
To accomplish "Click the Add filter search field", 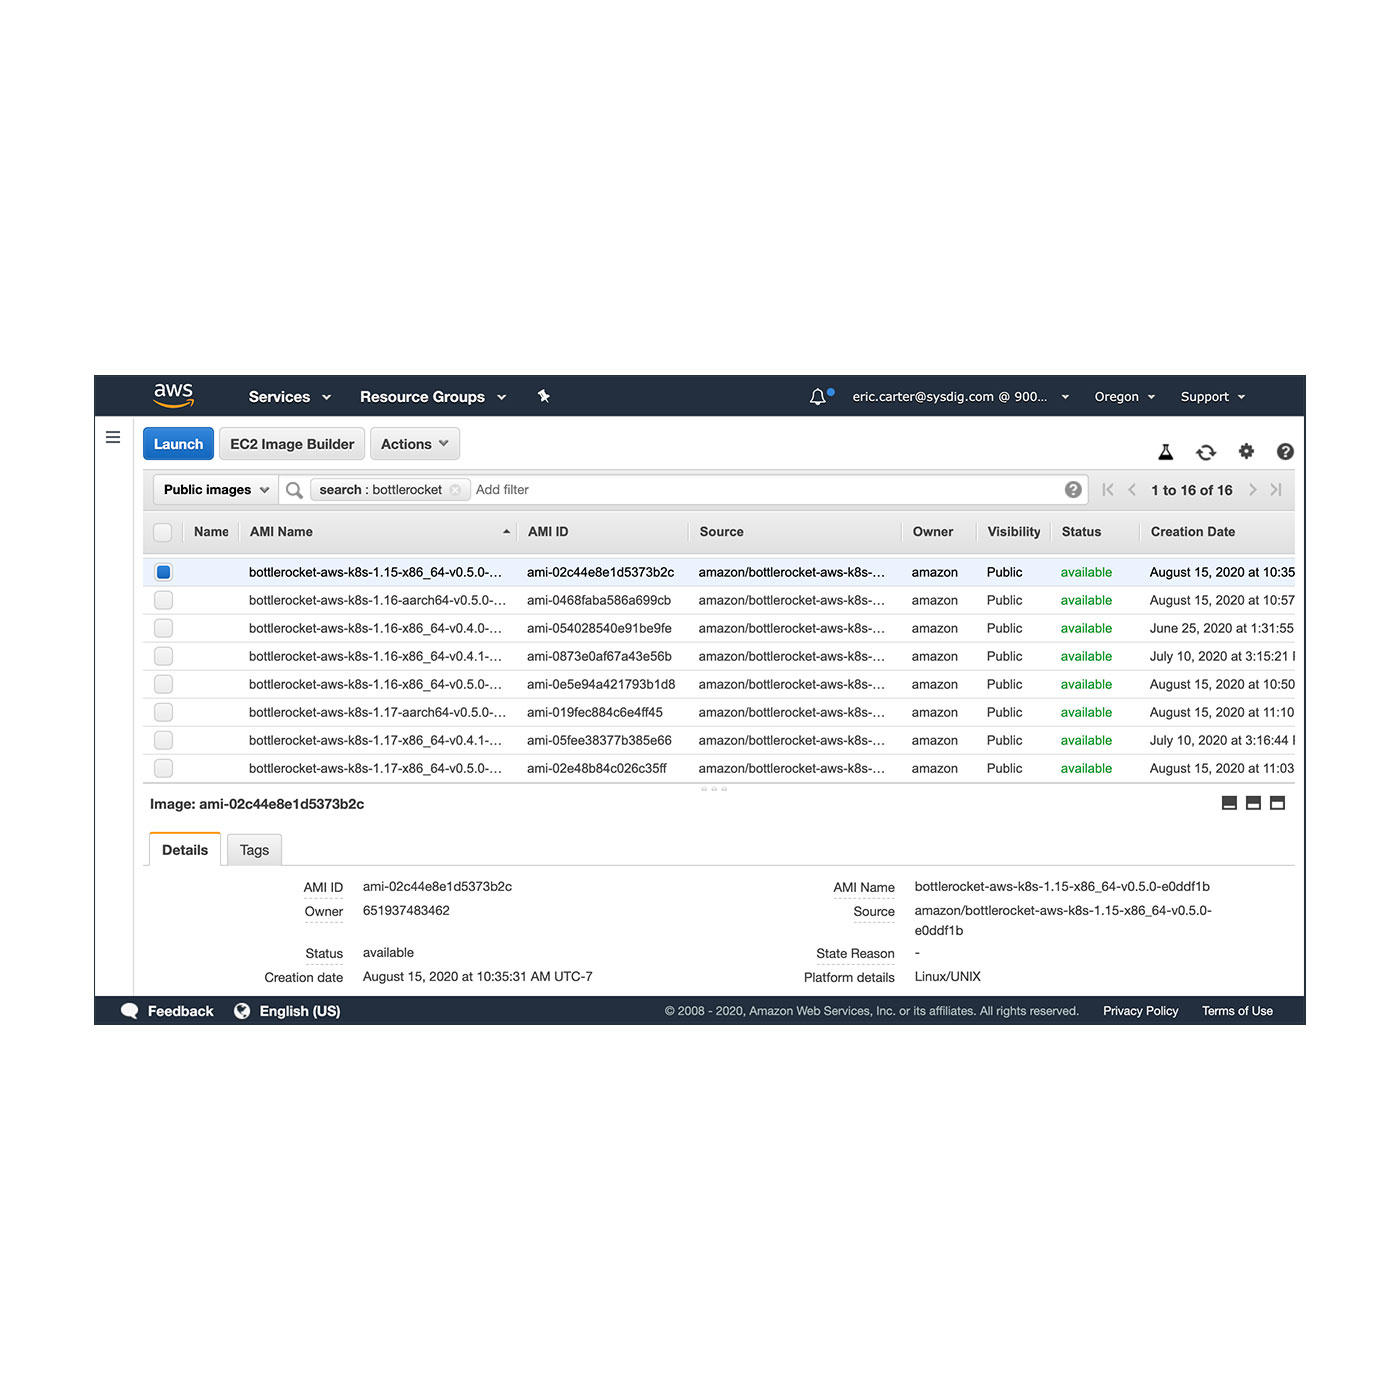I will 760,490.
